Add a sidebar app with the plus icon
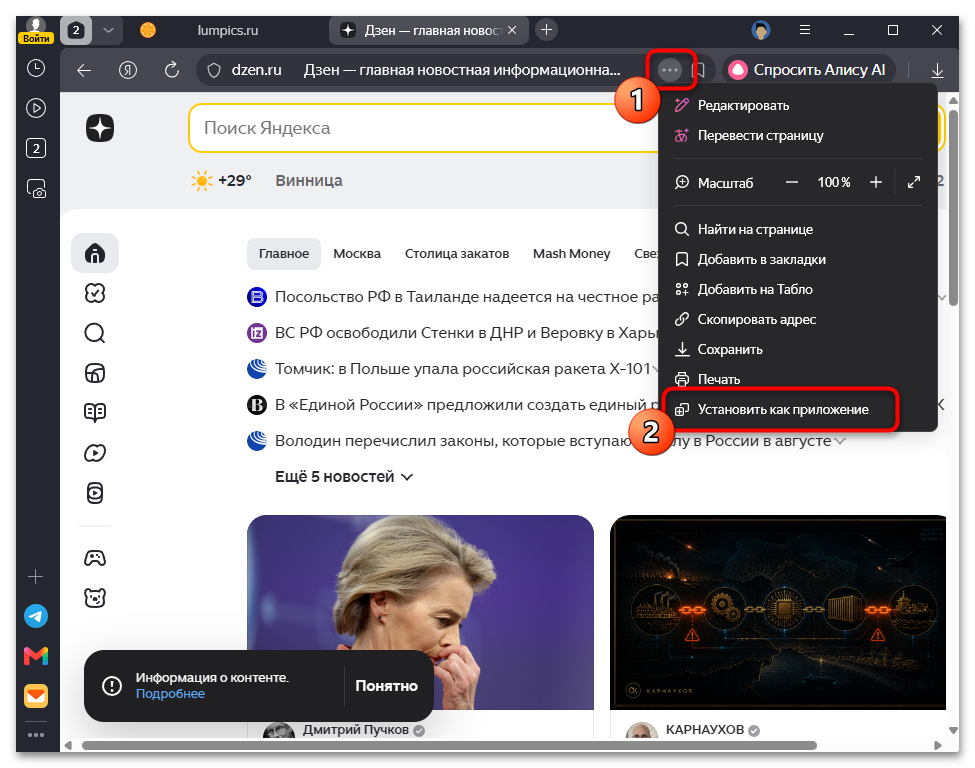This screenshot has height=768, width=975. coord(35,576)
